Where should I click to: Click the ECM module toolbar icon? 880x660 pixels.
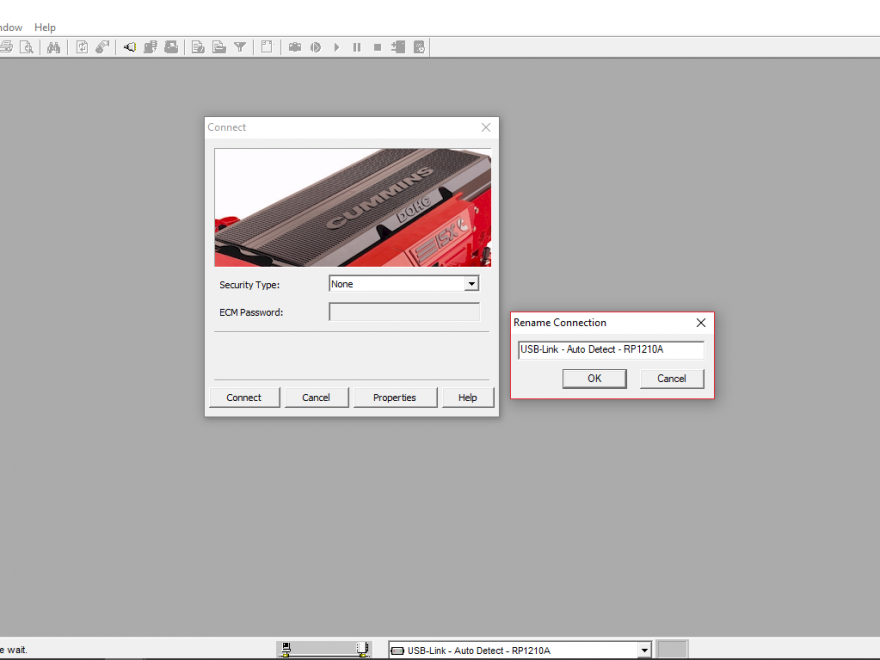(171, 47)
